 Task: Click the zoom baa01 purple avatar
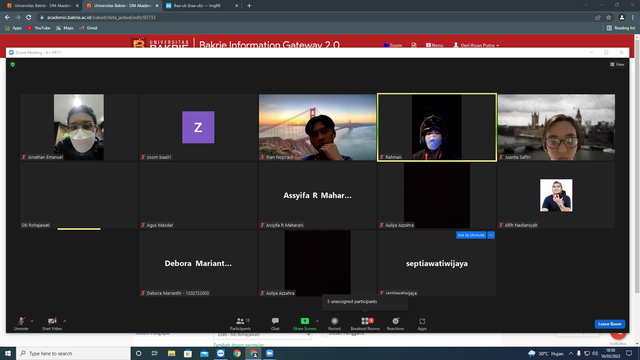coord(198,127)
